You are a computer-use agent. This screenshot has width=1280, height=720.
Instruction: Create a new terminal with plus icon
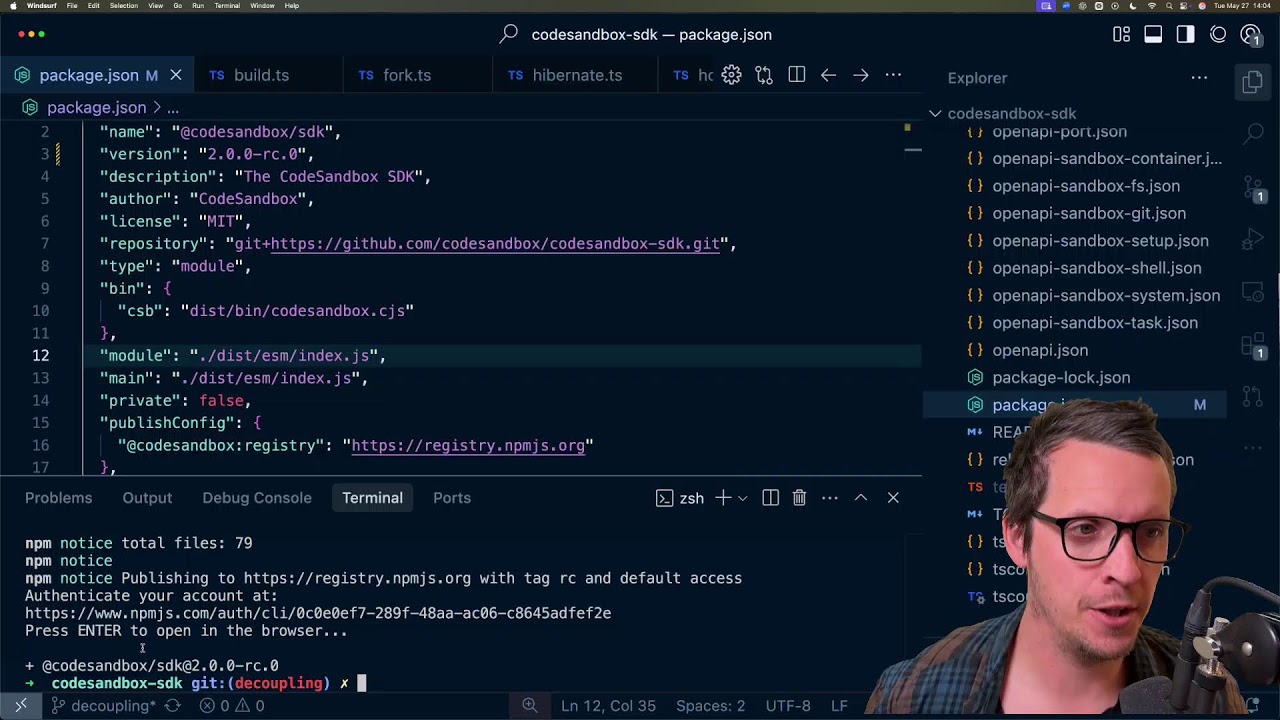[x=722, y=498]
